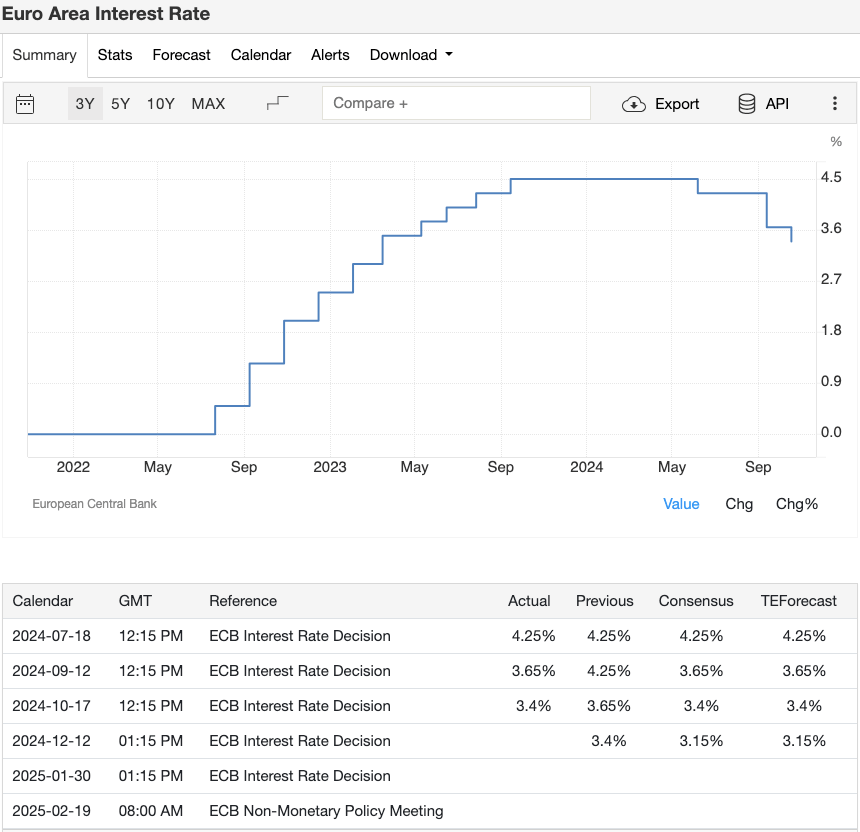The image size is (860, 832).
Task: Open 2024-12-12 ECB Interest Rate Decision
Action: click(299, 741)
